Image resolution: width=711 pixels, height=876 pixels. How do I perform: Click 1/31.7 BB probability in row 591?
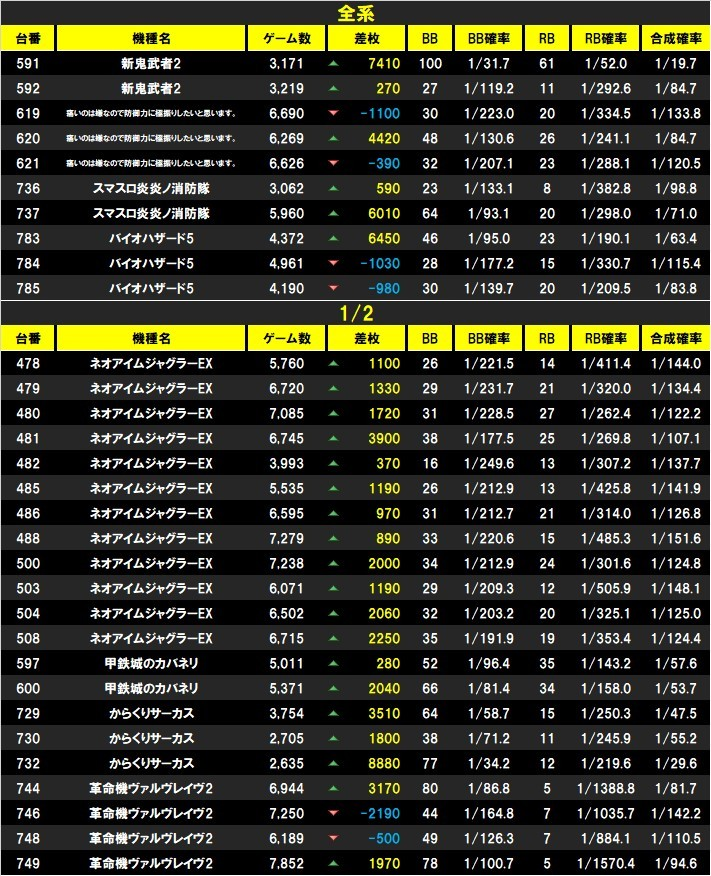pos(489,64)
